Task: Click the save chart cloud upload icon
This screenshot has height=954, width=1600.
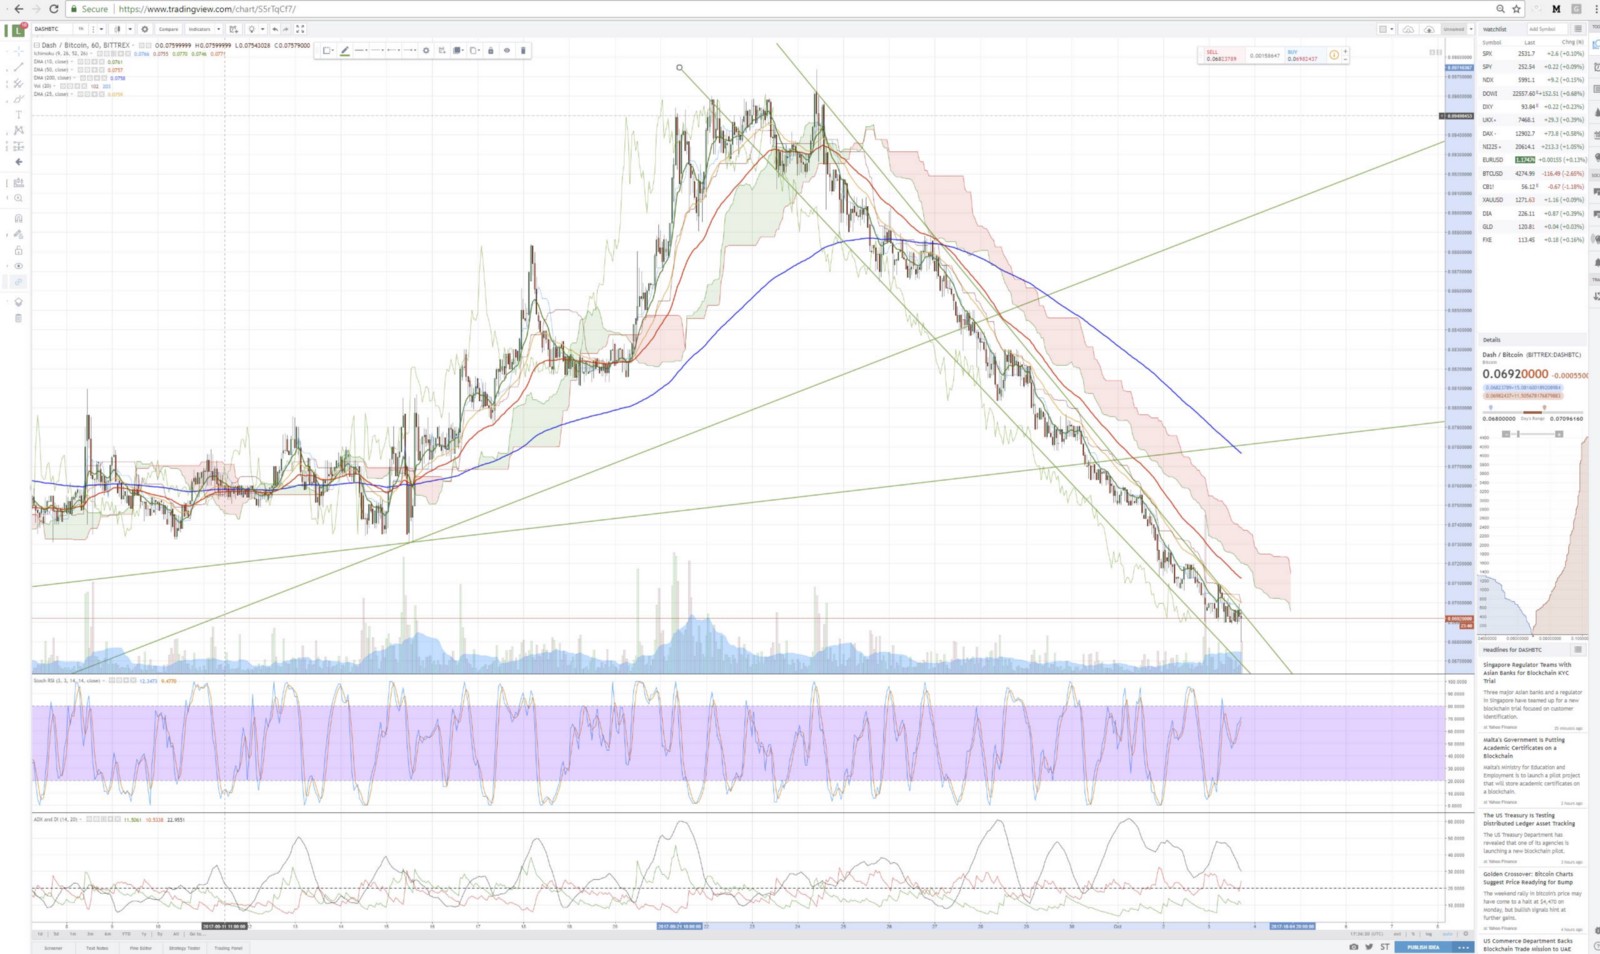Action: click(x=1429, y=29)
